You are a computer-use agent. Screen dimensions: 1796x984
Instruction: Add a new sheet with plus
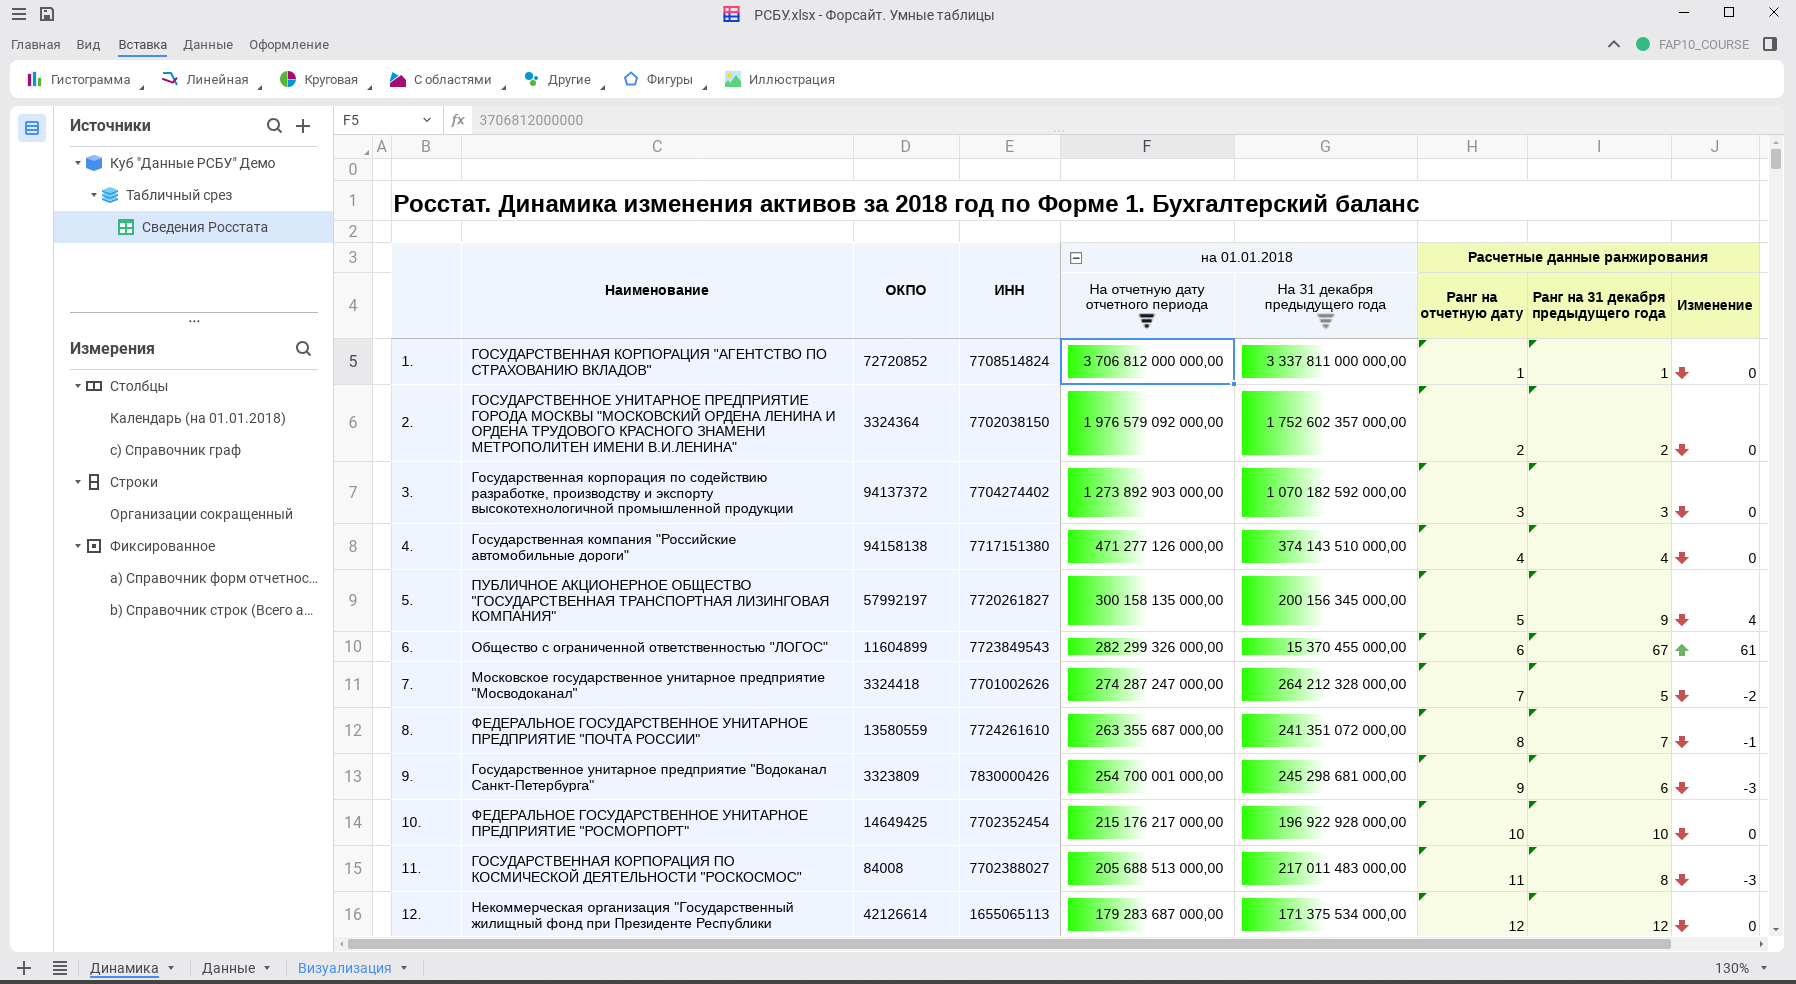(x=24, y=968)
